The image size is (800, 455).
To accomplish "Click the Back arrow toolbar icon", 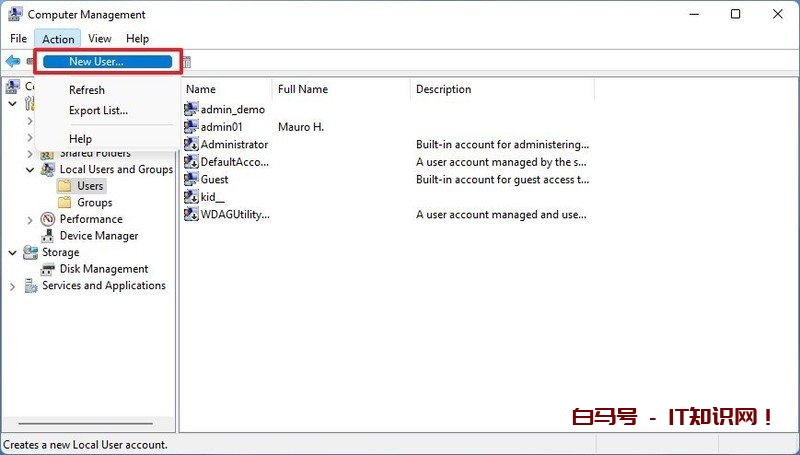I will pyautogui.click(x=12, y=62).
